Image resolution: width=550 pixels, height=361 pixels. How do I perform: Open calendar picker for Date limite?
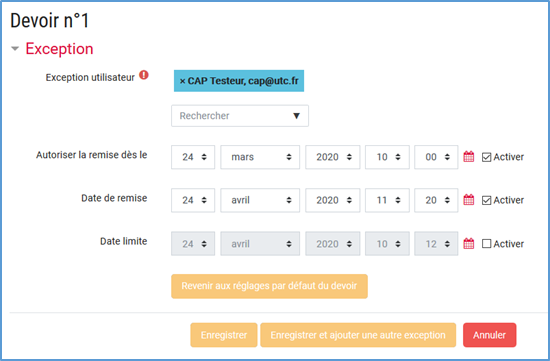(x=469, y=243)
